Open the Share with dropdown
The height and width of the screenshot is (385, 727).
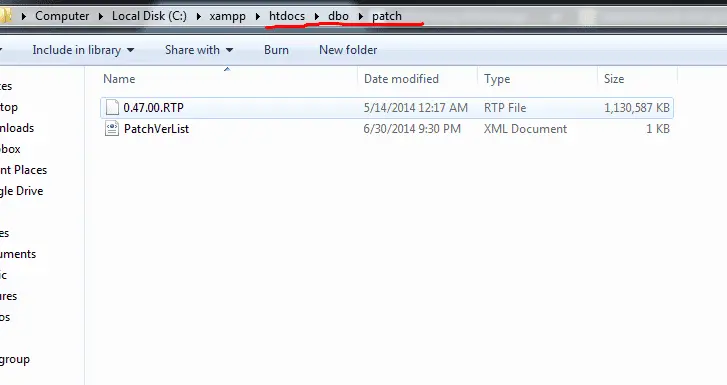tap(199, 50)
